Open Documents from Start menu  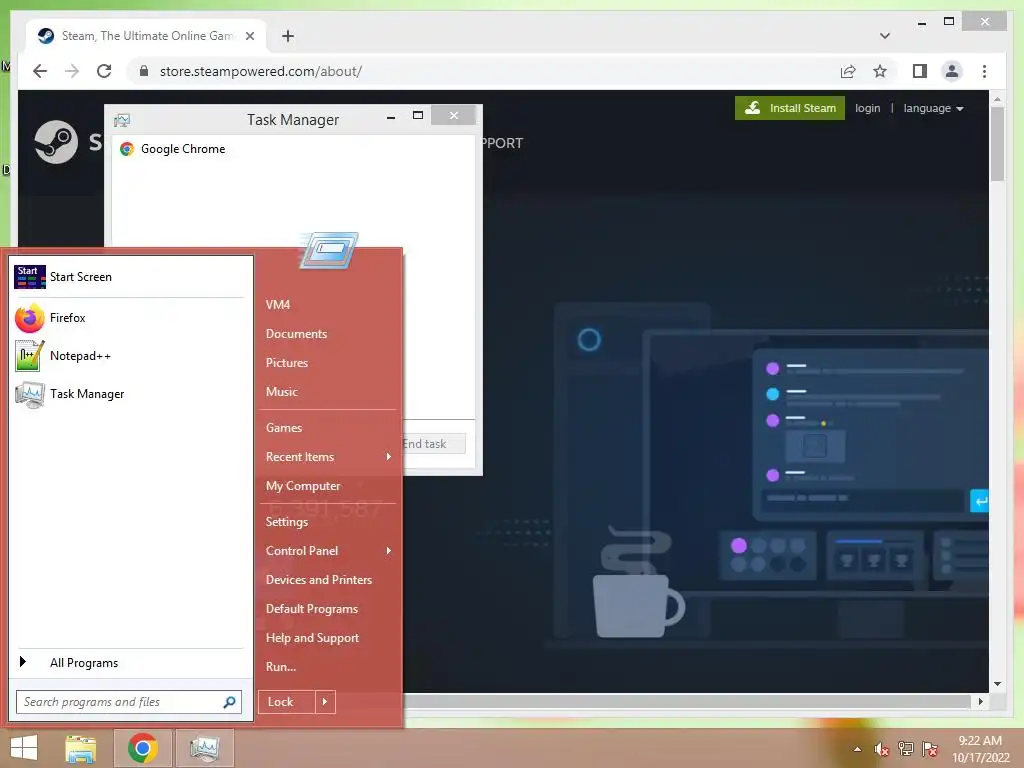click(296, 334)
